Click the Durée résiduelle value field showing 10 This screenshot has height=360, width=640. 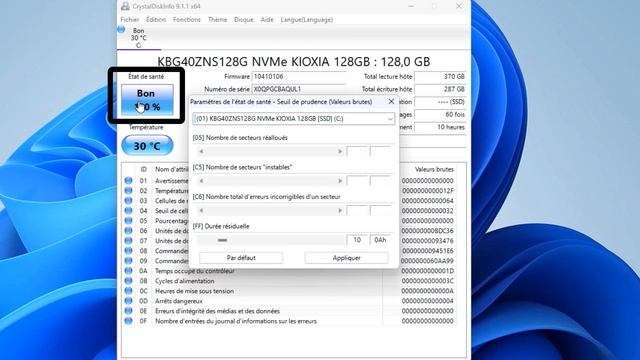(x=357, y=240)
